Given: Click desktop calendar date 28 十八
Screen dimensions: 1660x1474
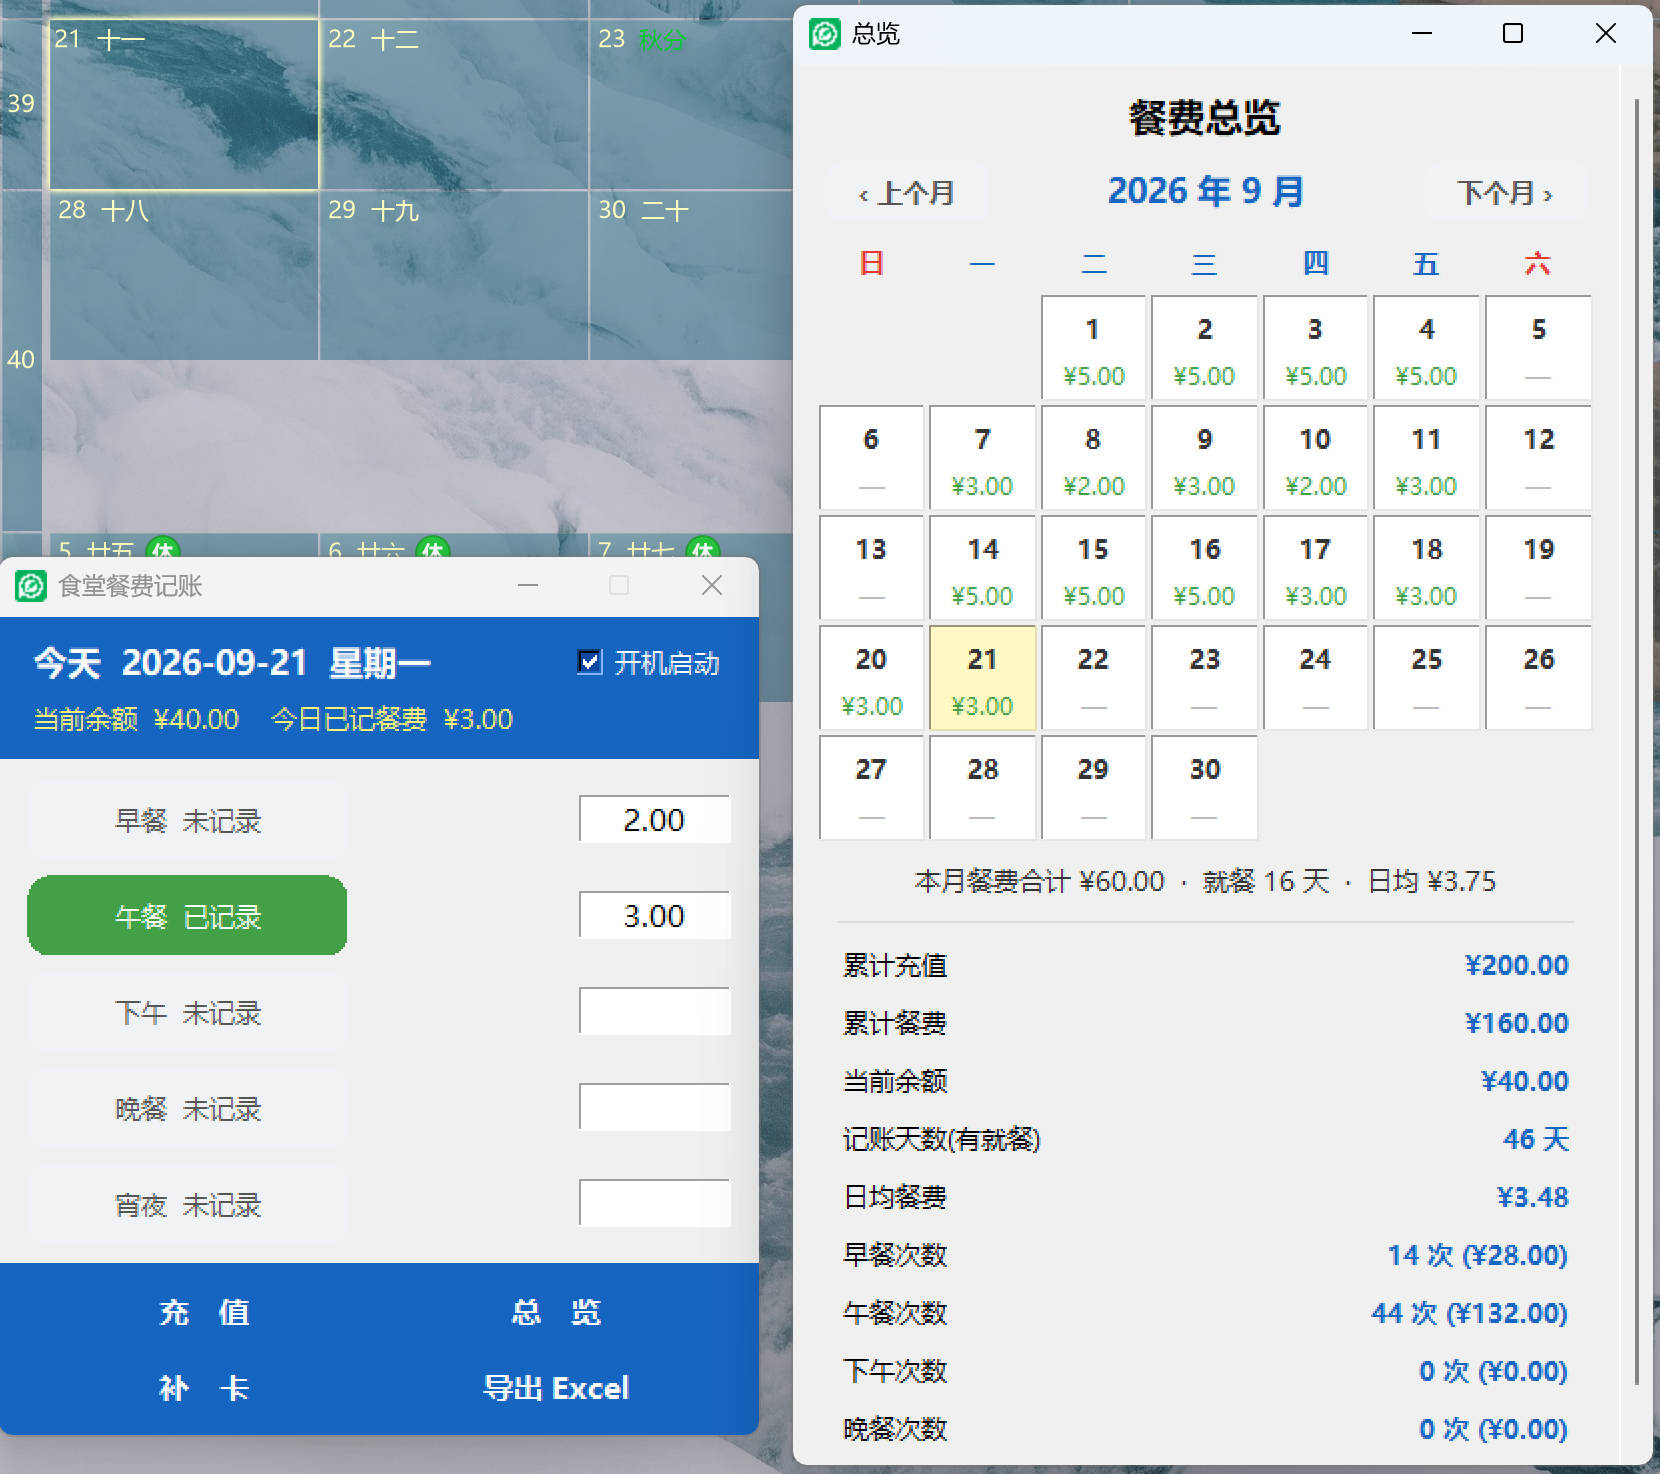Looking at the screenshot, I should (x=184, y=275).
